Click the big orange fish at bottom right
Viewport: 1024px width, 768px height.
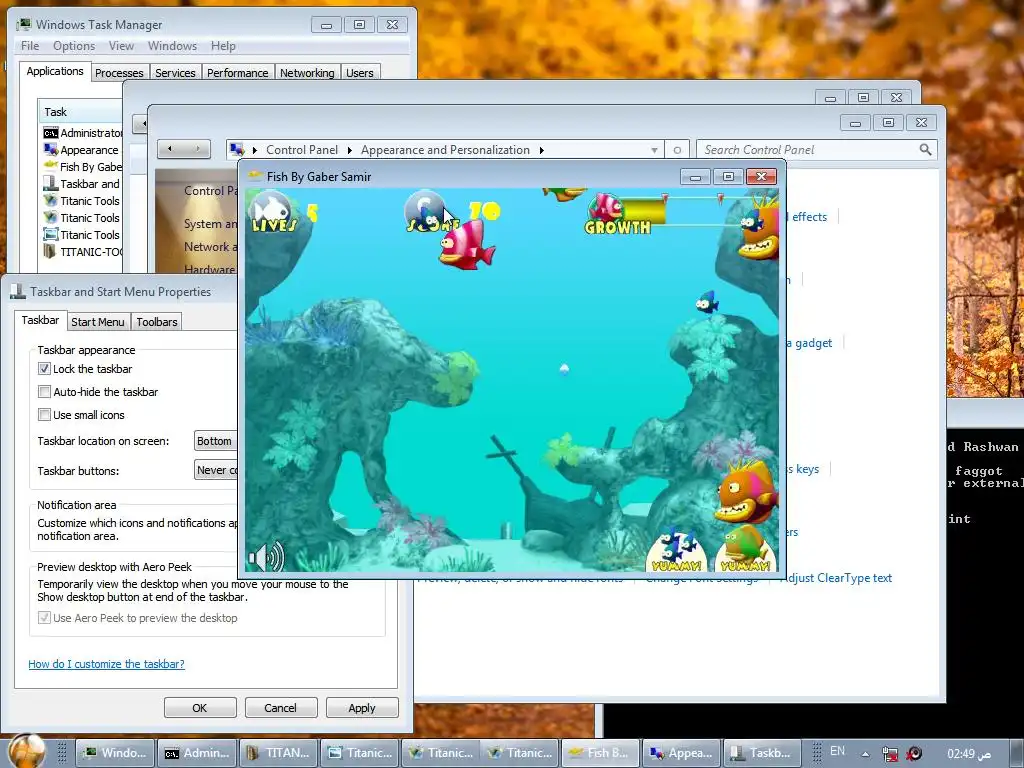746,492
